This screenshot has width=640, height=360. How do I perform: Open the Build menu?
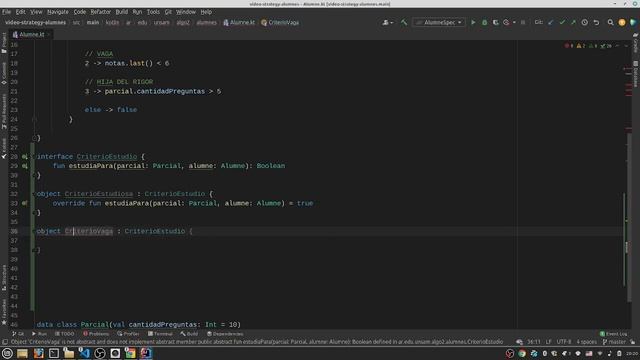(x=122, y=12)
